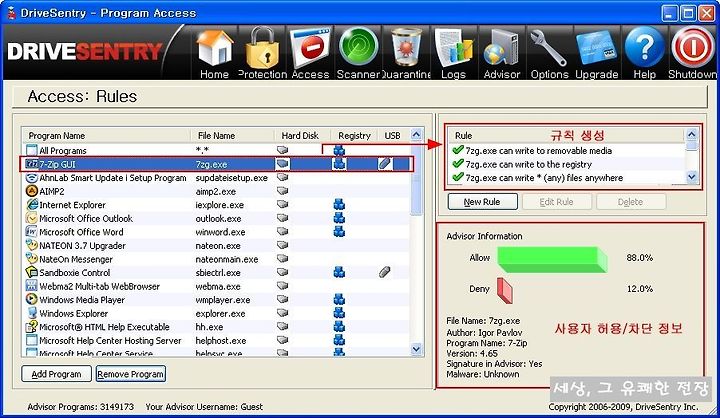Click the DriveSentry title bar app icon
The height and width of the screenshot is (418, 720).
(11, 12)
